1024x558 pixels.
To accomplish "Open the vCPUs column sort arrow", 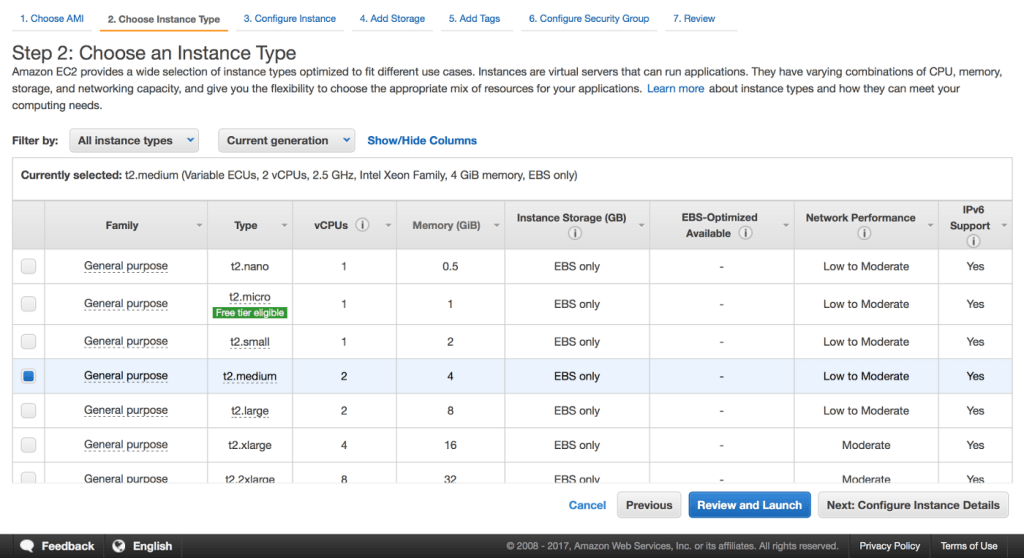I will pyautogui.click(x=388, y=225).
